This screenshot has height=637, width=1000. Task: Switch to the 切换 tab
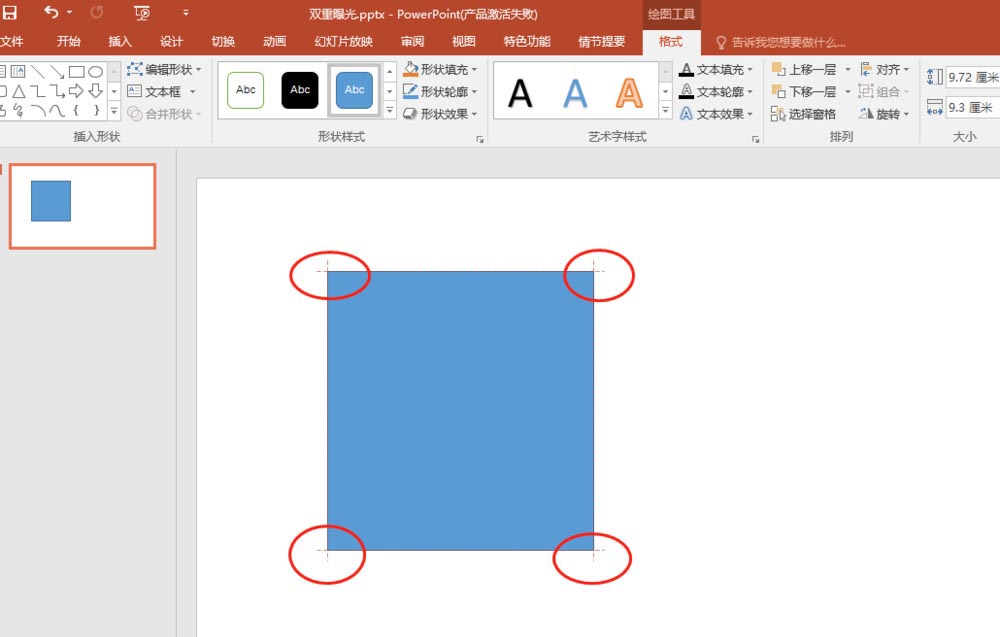(223, 41)
